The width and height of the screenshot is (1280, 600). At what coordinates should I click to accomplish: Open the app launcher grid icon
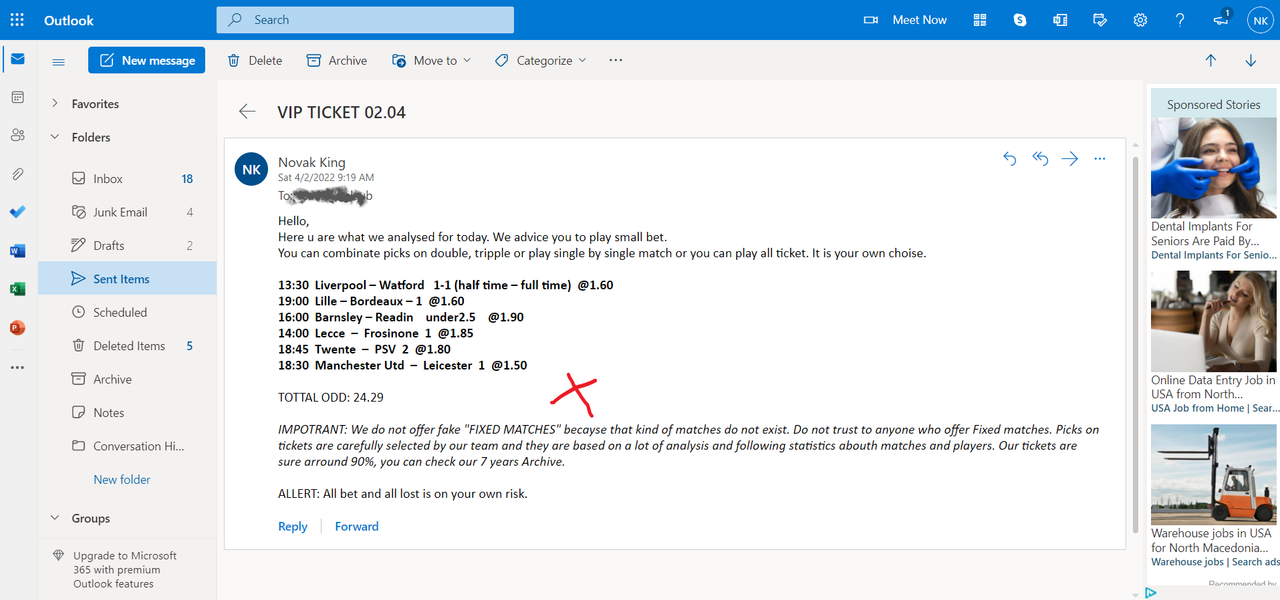coord(17,20)
